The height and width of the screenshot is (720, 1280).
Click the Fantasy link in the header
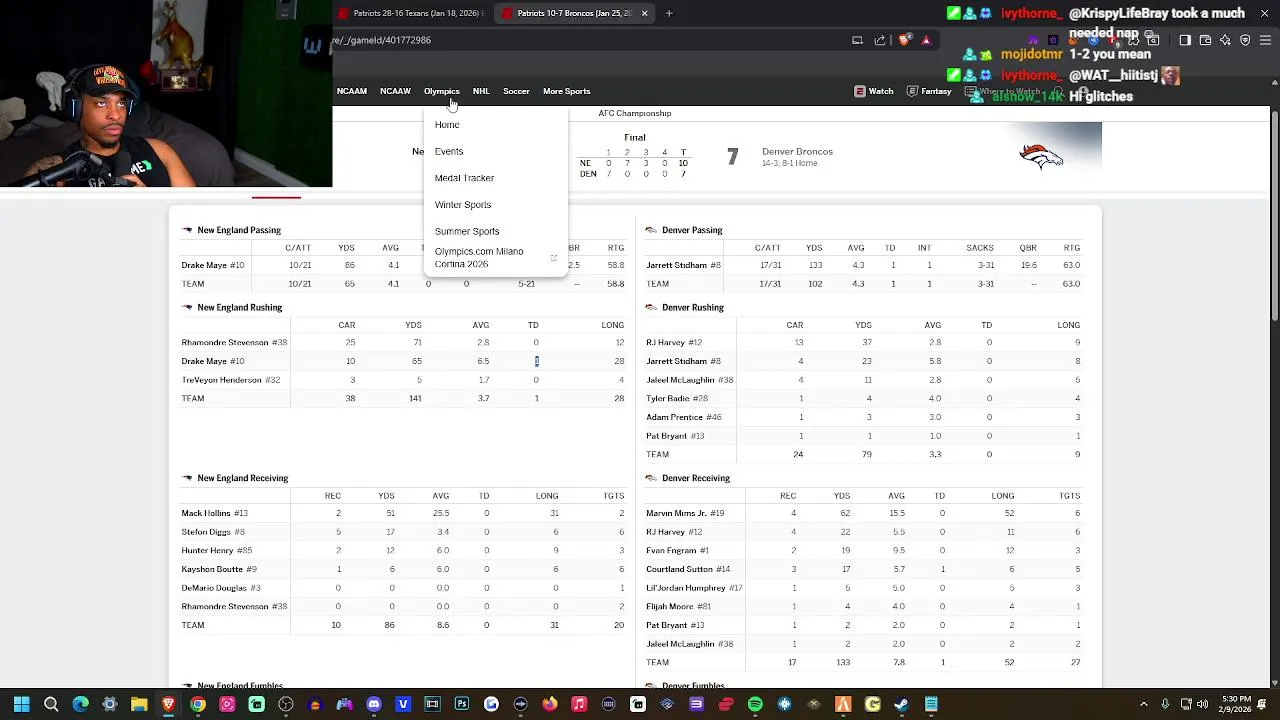(929, 91)
